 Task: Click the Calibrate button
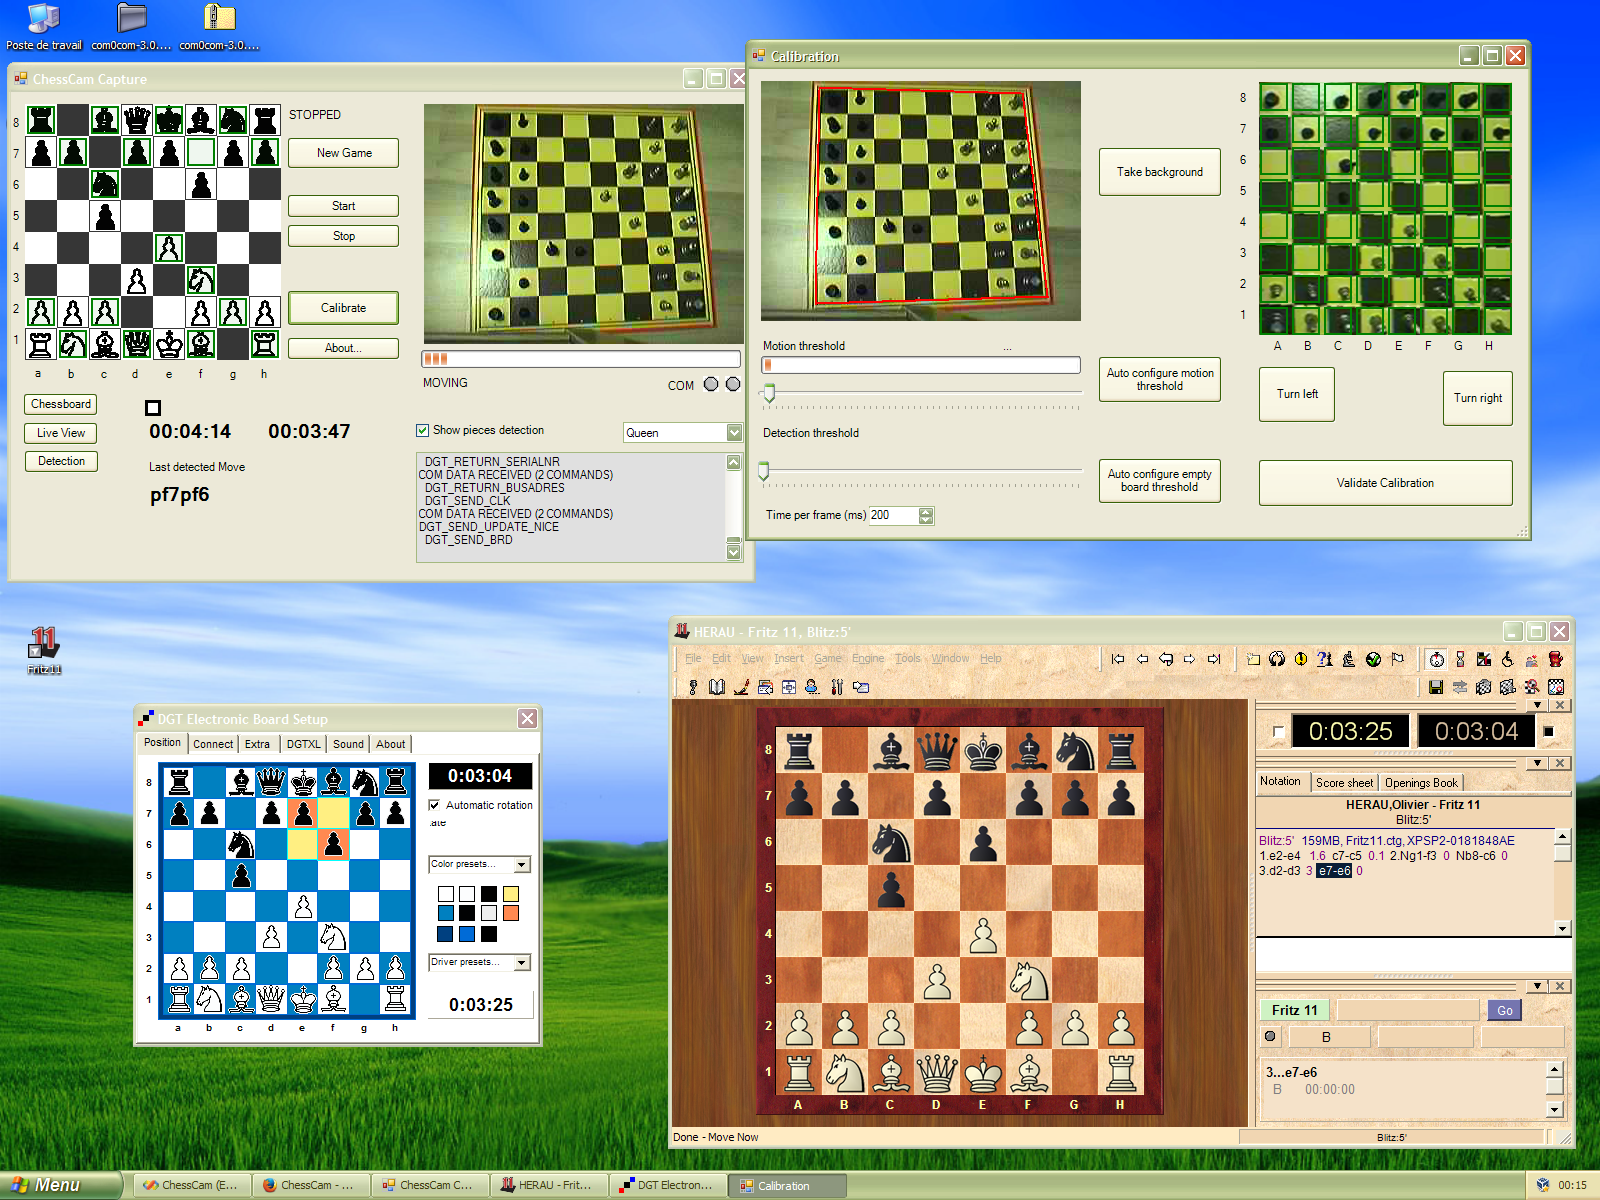344,308
